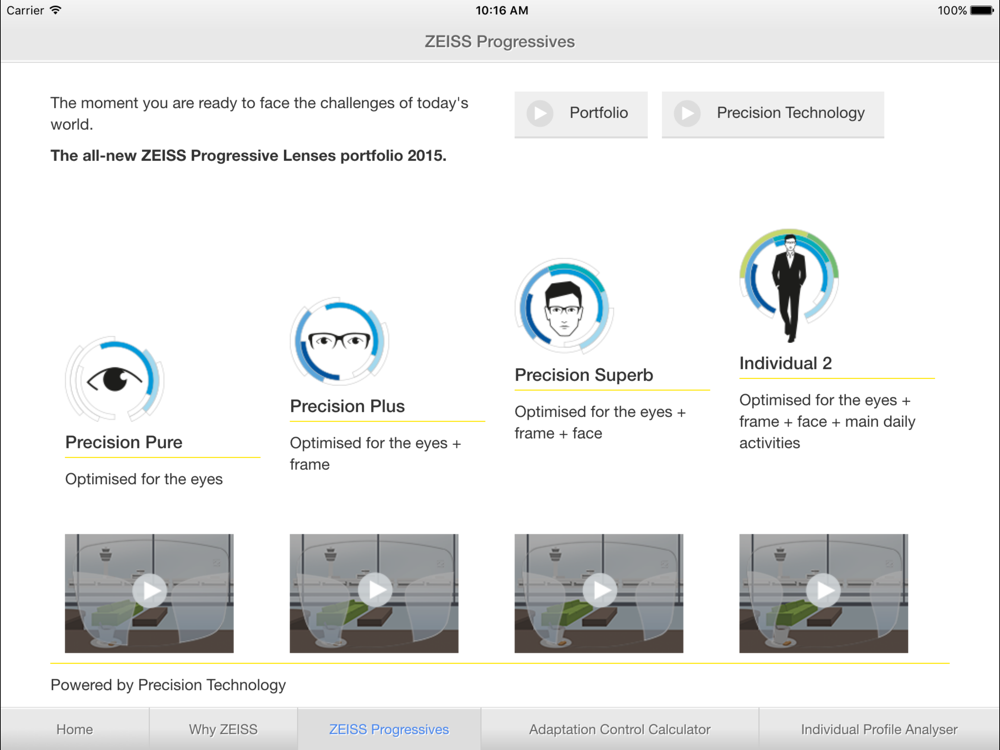The height and width of the screenshot is (750, 1000).
Task: Select the ZEISS Progressives tab
Action: 389,729
